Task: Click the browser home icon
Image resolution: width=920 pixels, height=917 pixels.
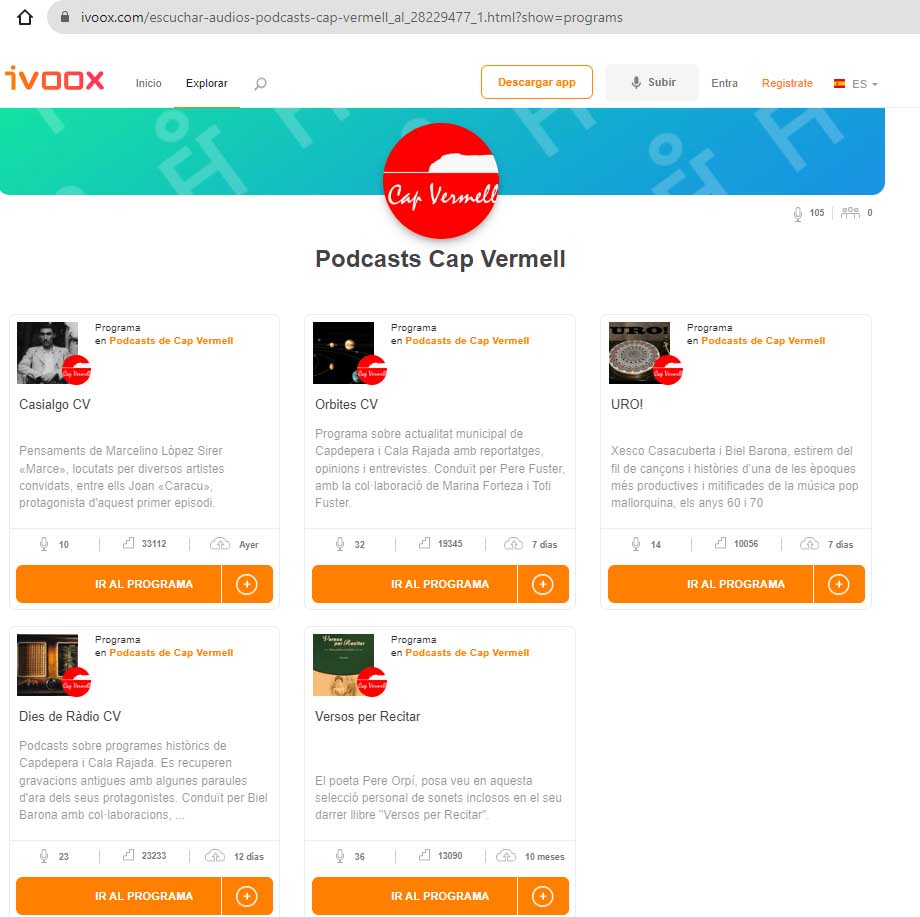Action: point(25,17)
